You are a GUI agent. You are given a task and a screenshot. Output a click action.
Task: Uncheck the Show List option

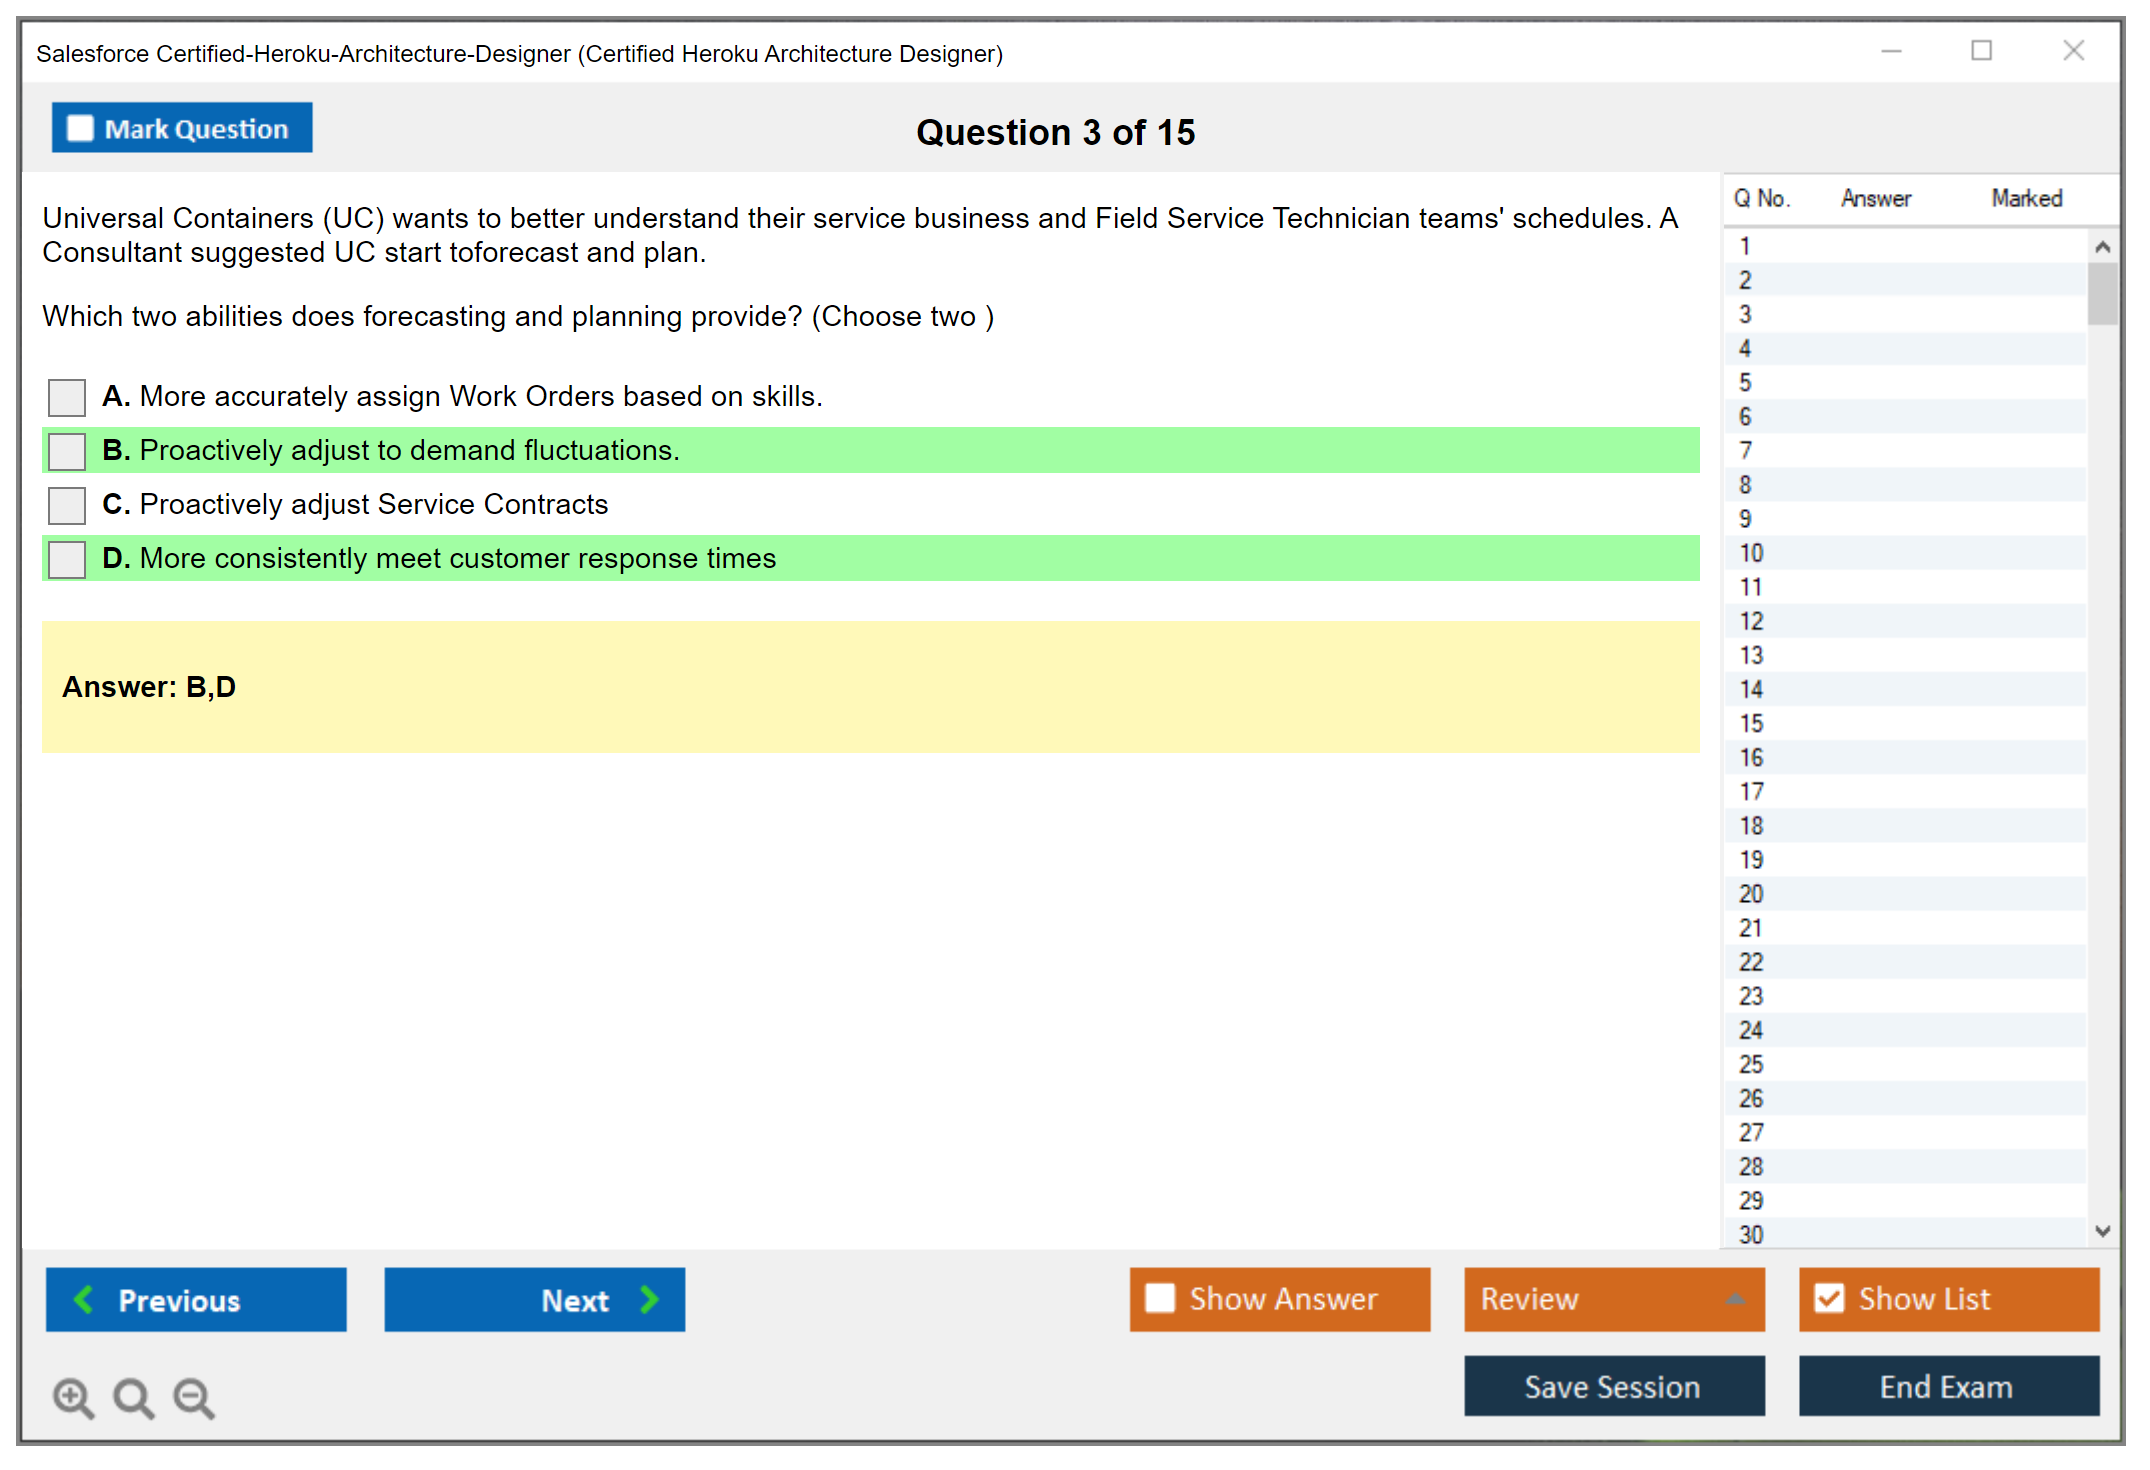[1829, 1298]
